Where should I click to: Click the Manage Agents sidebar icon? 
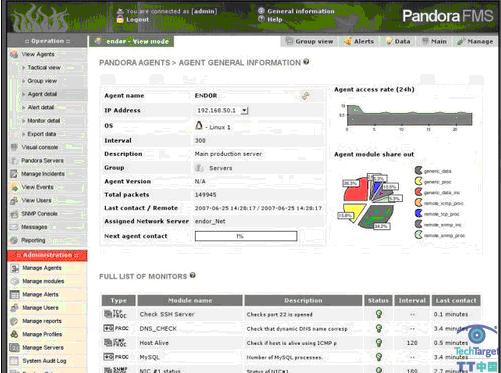coord(15,268)
